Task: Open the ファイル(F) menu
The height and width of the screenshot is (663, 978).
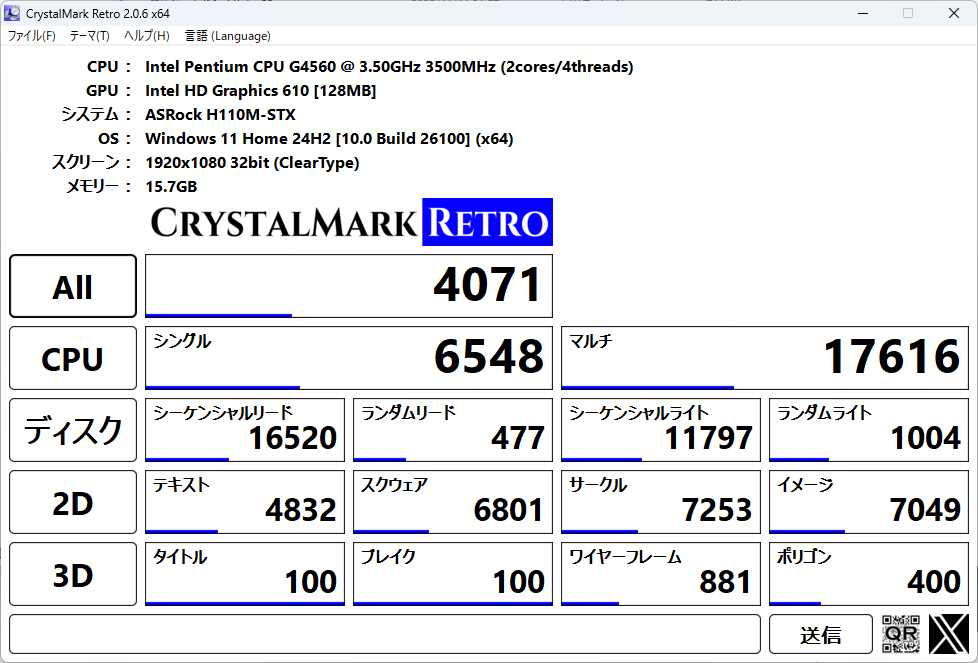Action: [32, 36]
